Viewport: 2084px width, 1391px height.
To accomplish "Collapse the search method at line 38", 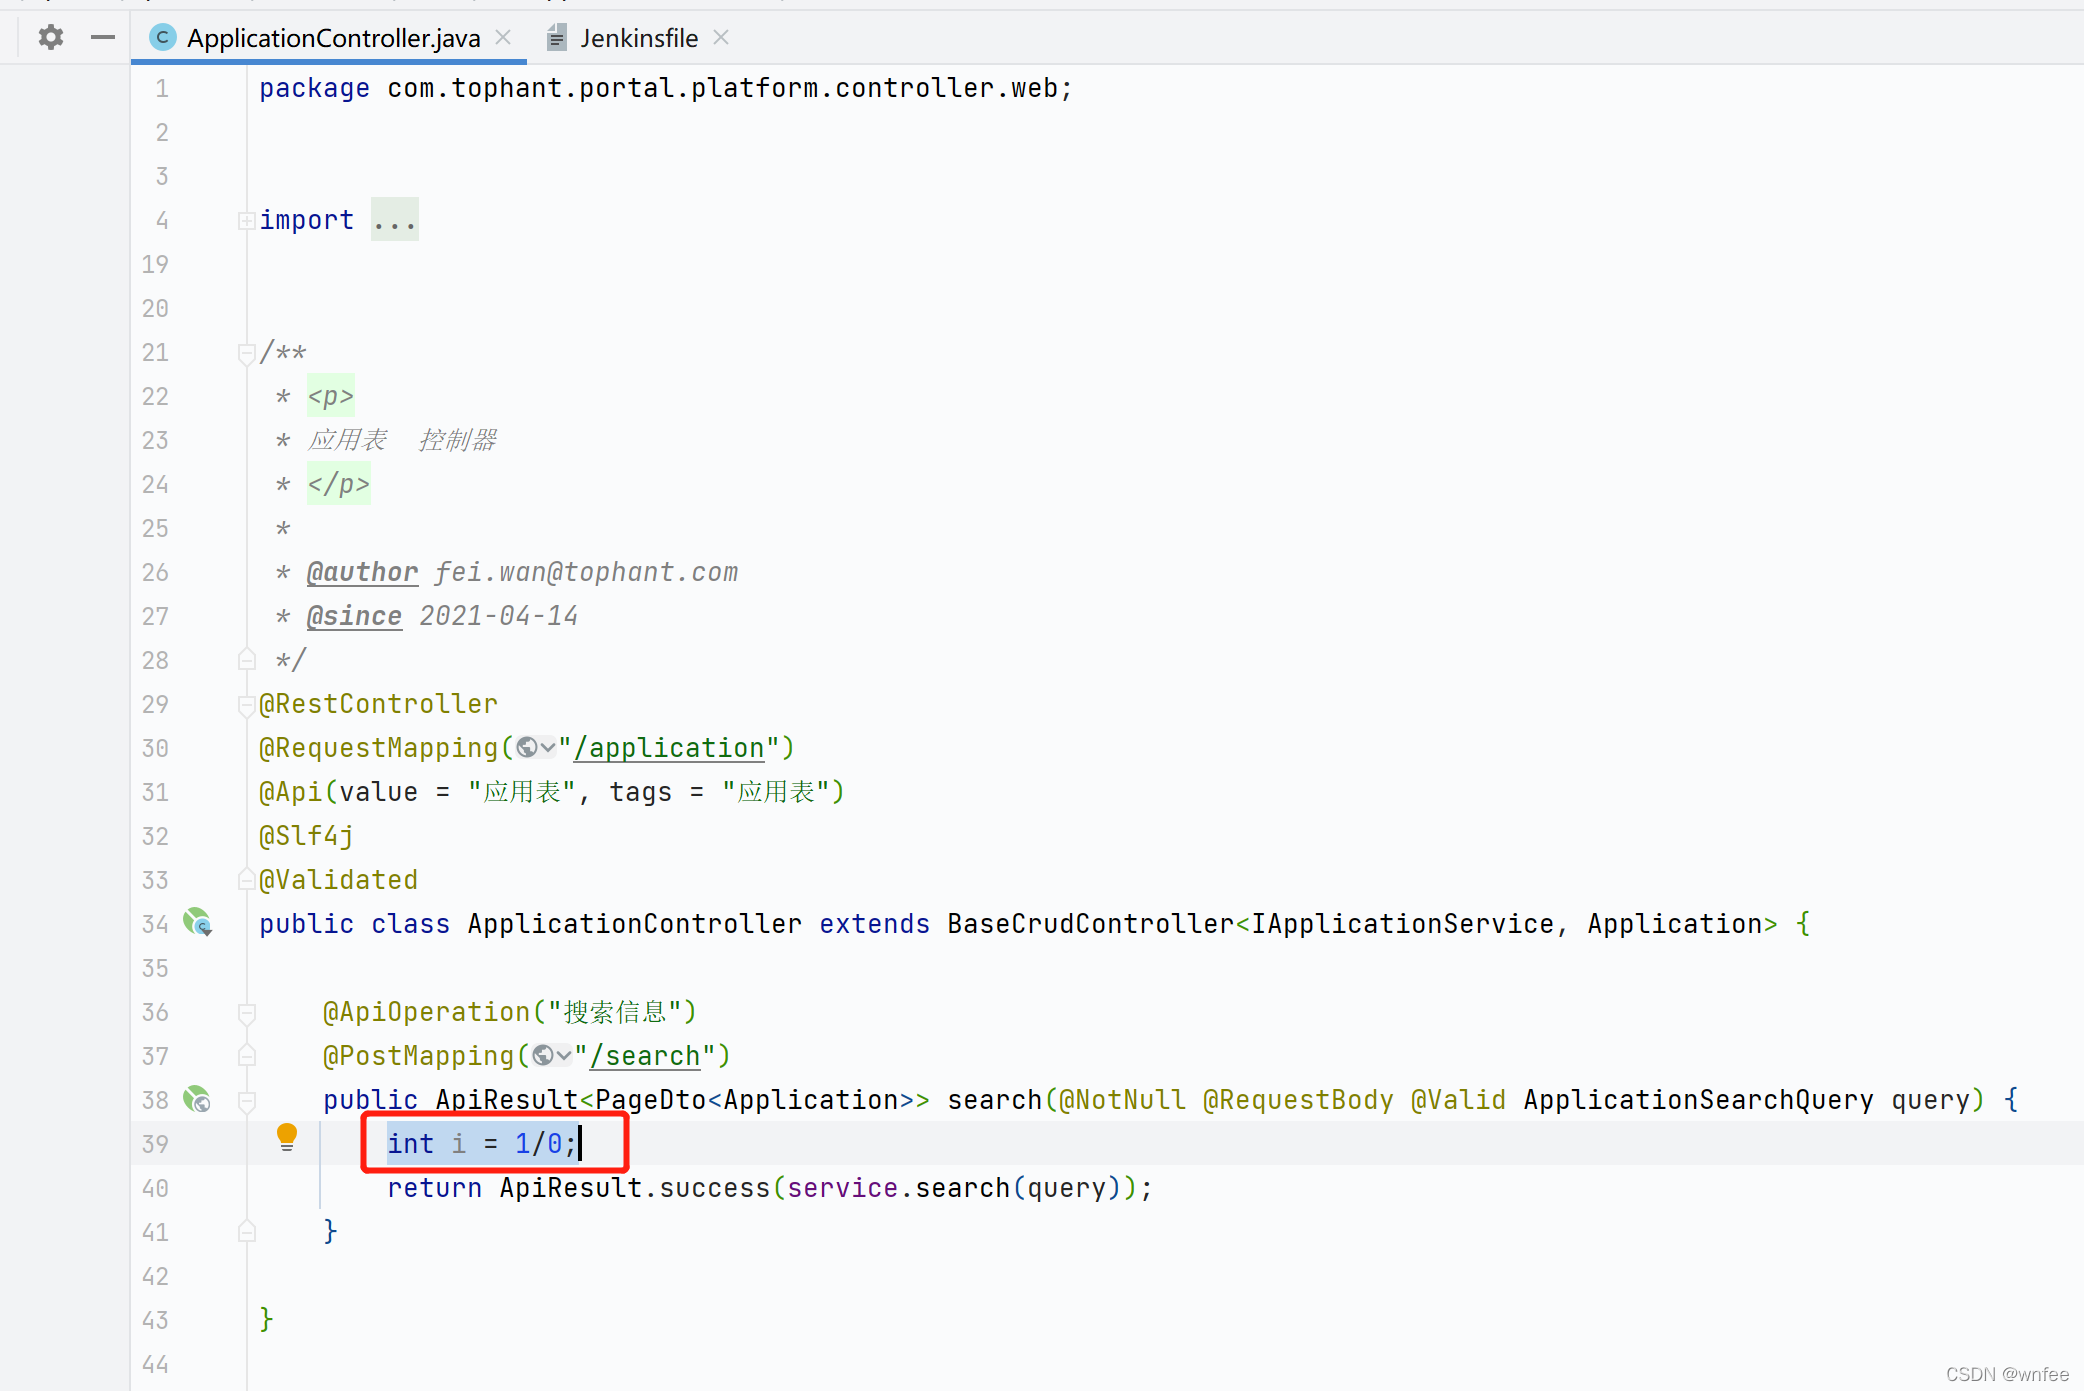I will pyautogui.click(x=246, y=1100).
